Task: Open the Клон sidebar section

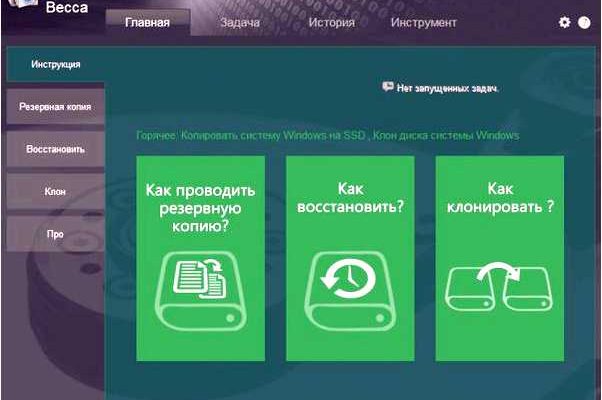Action: pyautogui.click(x=55, y=191)
